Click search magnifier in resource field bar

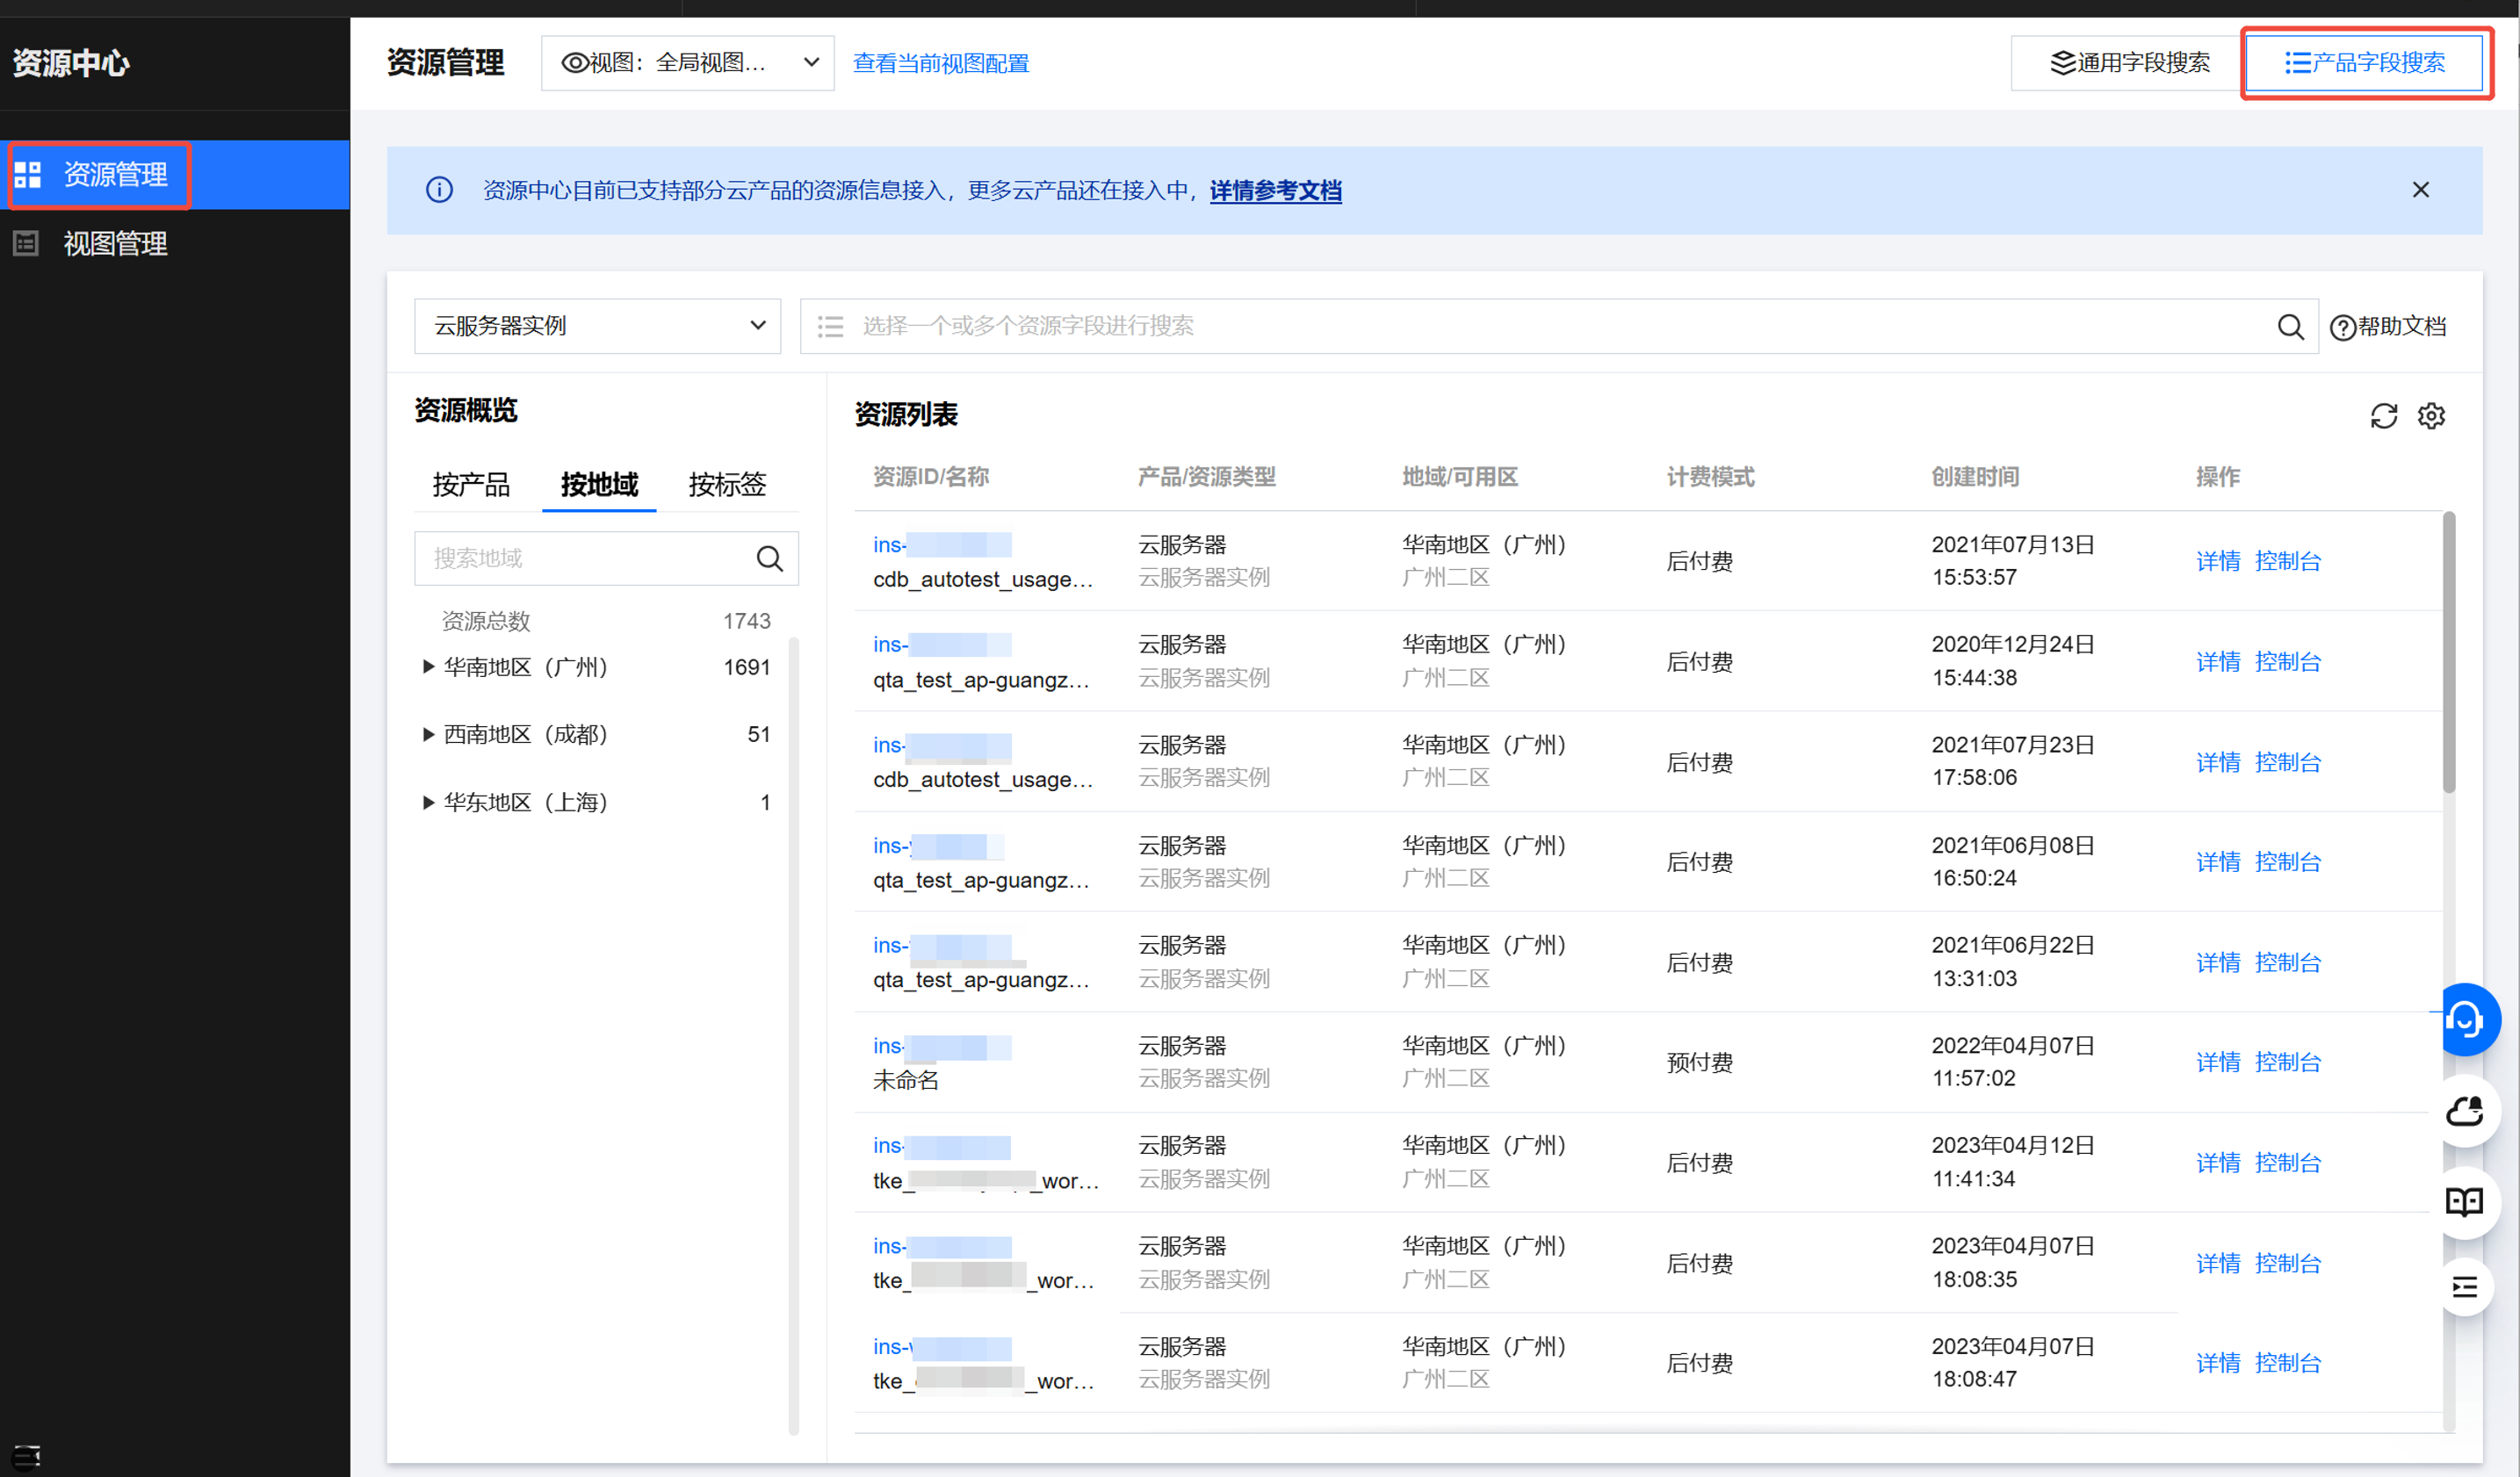tap(2290, 327)
